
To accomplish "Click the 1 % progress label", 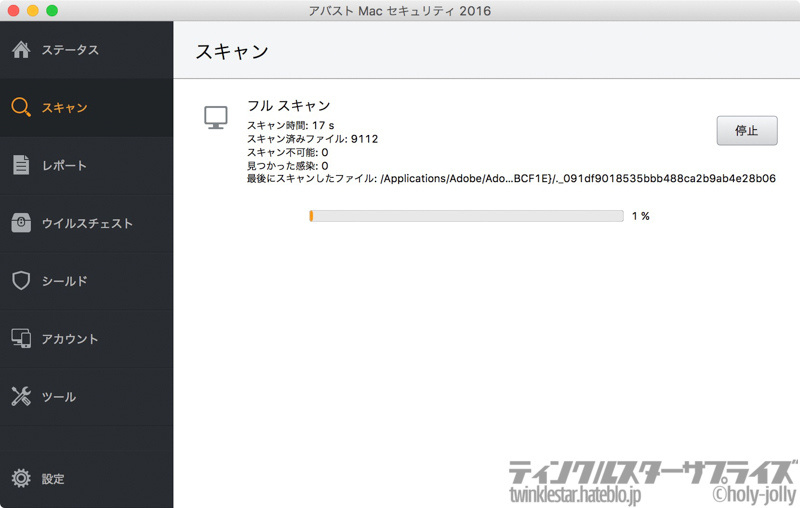I will coord(641,216).
